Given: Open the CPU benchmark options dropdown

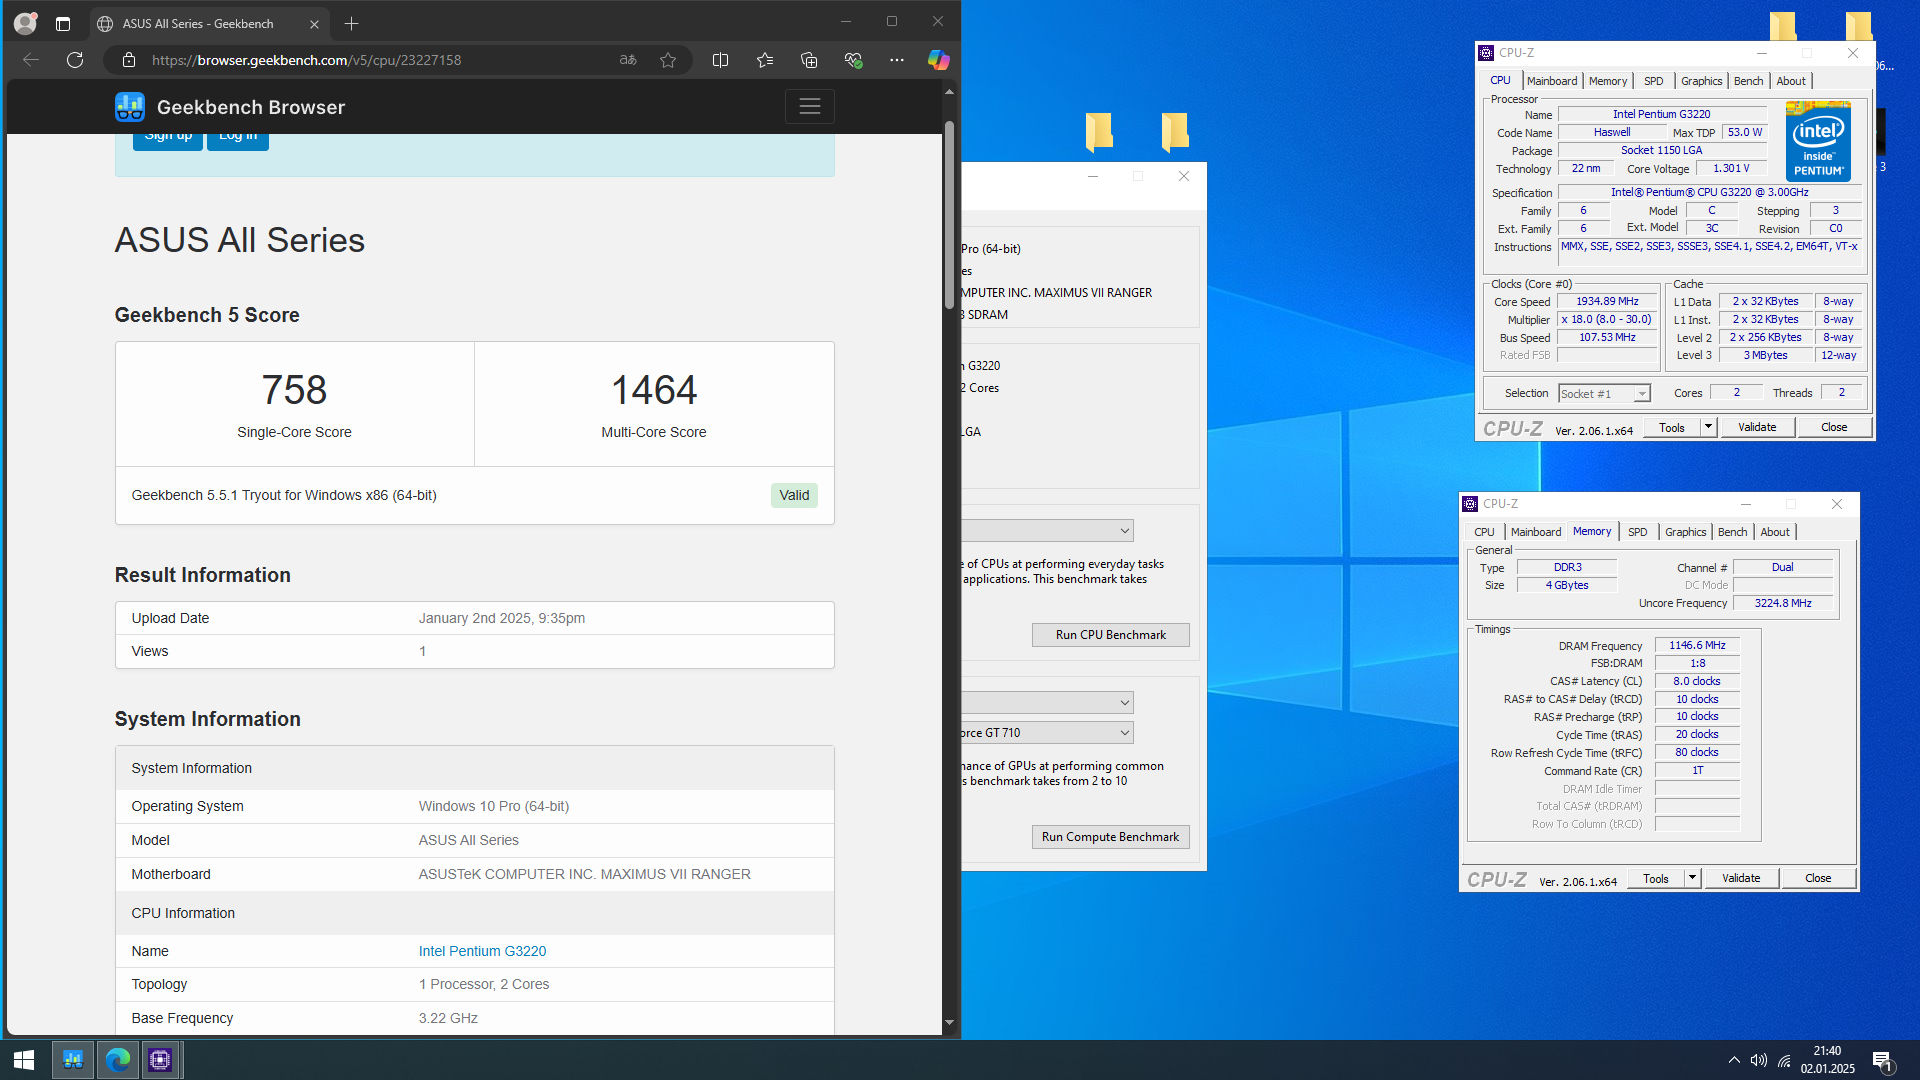Looking at the screenshot, I should 1047,531.
